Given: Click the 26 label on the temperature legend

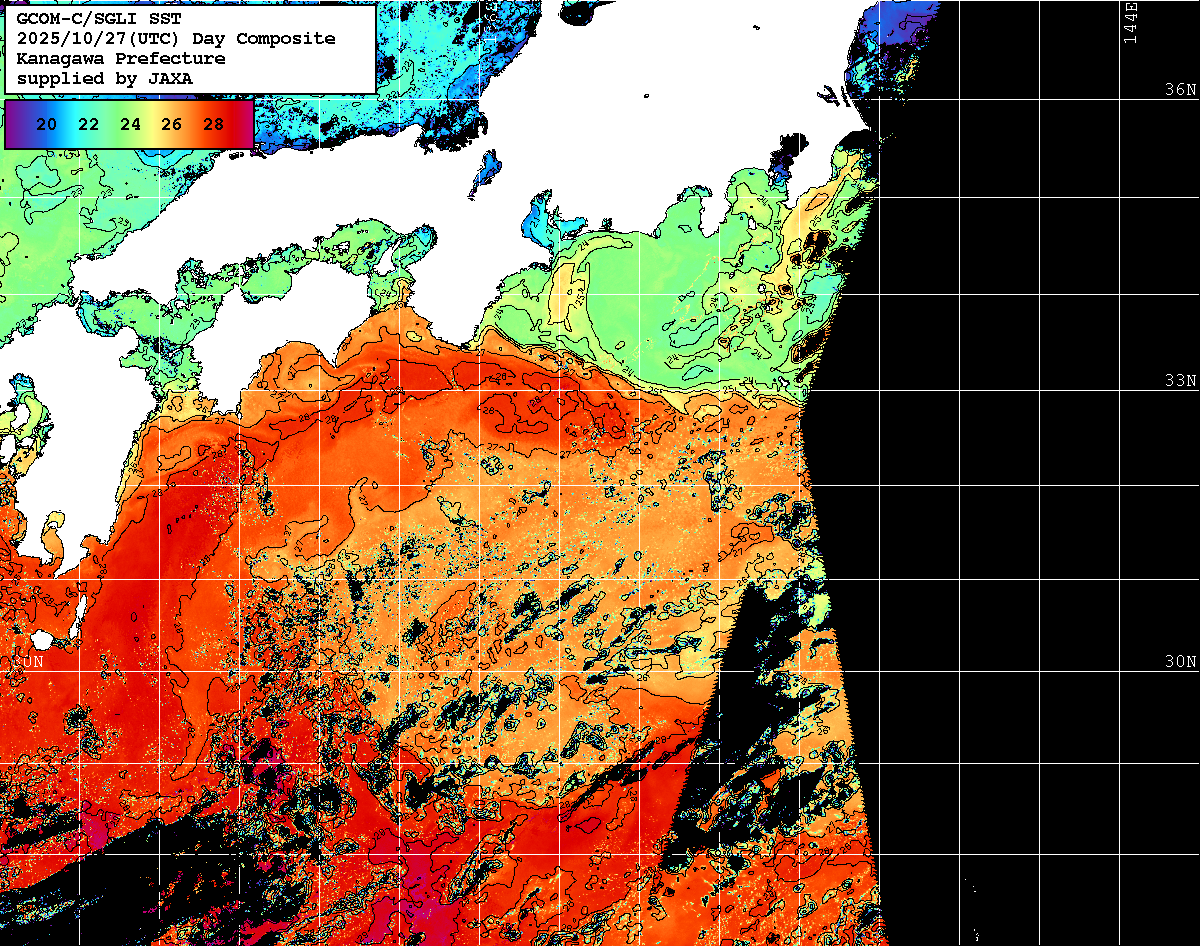Looking at the screenshot, I should (x=171, y=124).
